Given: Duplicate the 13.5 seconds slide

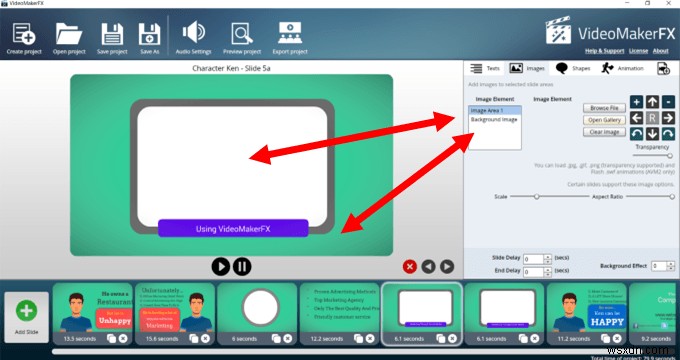Looking at the screenshot, I should coord(111,339).
